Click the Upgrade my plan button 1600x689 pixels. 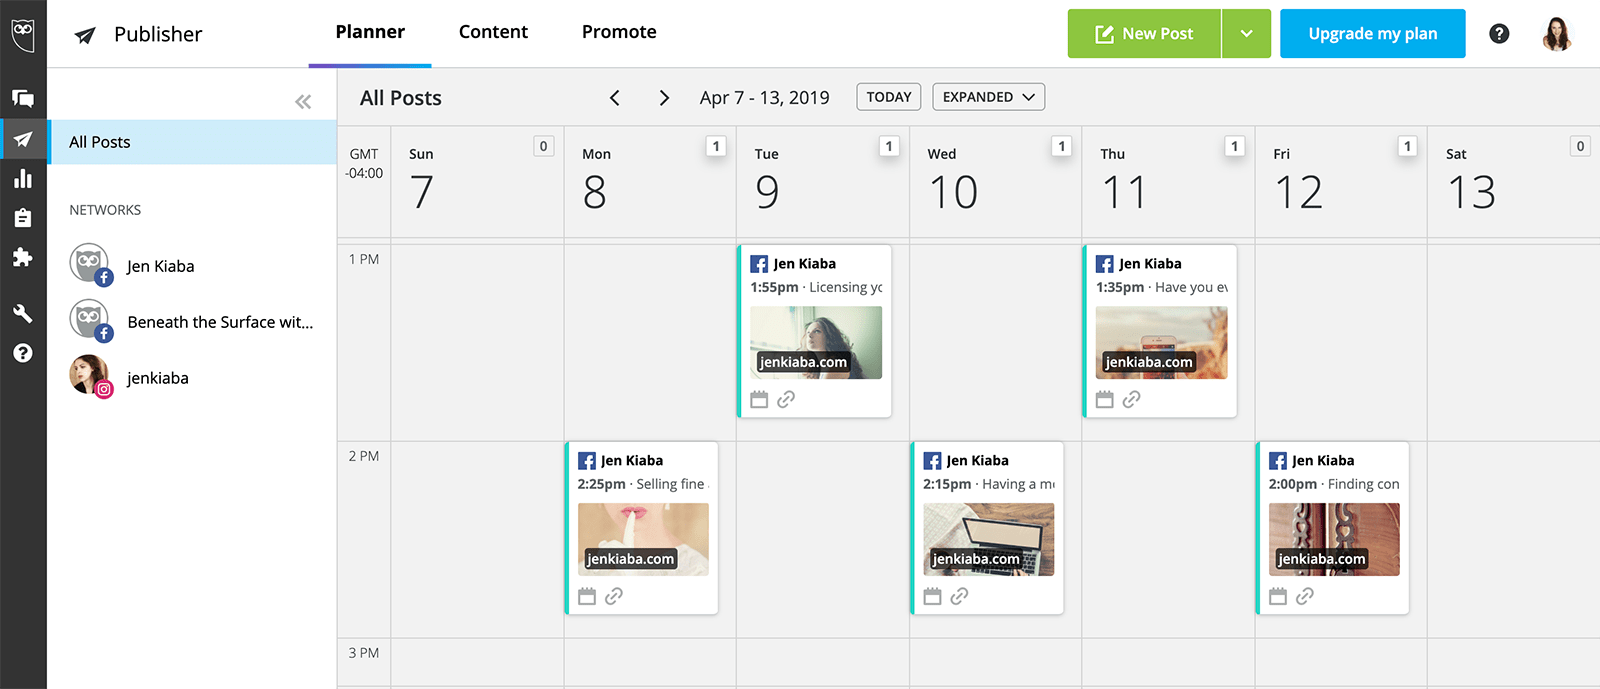coord(1371,33)
